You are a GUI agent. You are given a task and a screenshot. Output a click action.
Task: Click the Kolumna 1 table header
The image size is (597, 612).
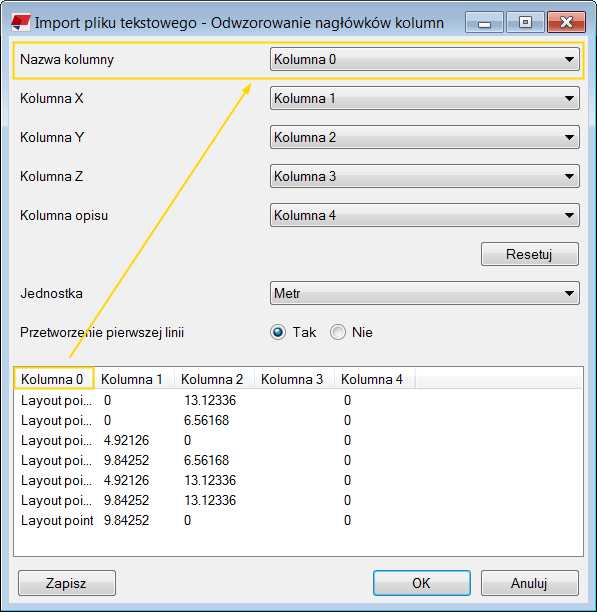pos(134,379)
